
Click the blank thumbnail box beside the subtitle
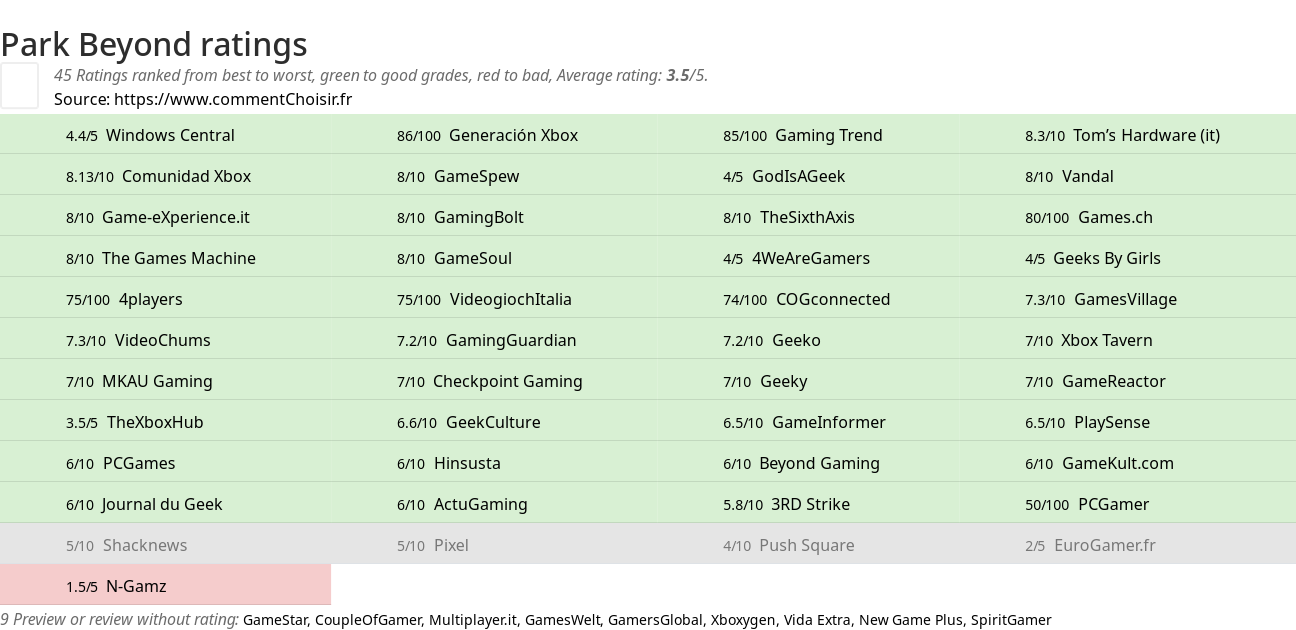click(19, 85)
